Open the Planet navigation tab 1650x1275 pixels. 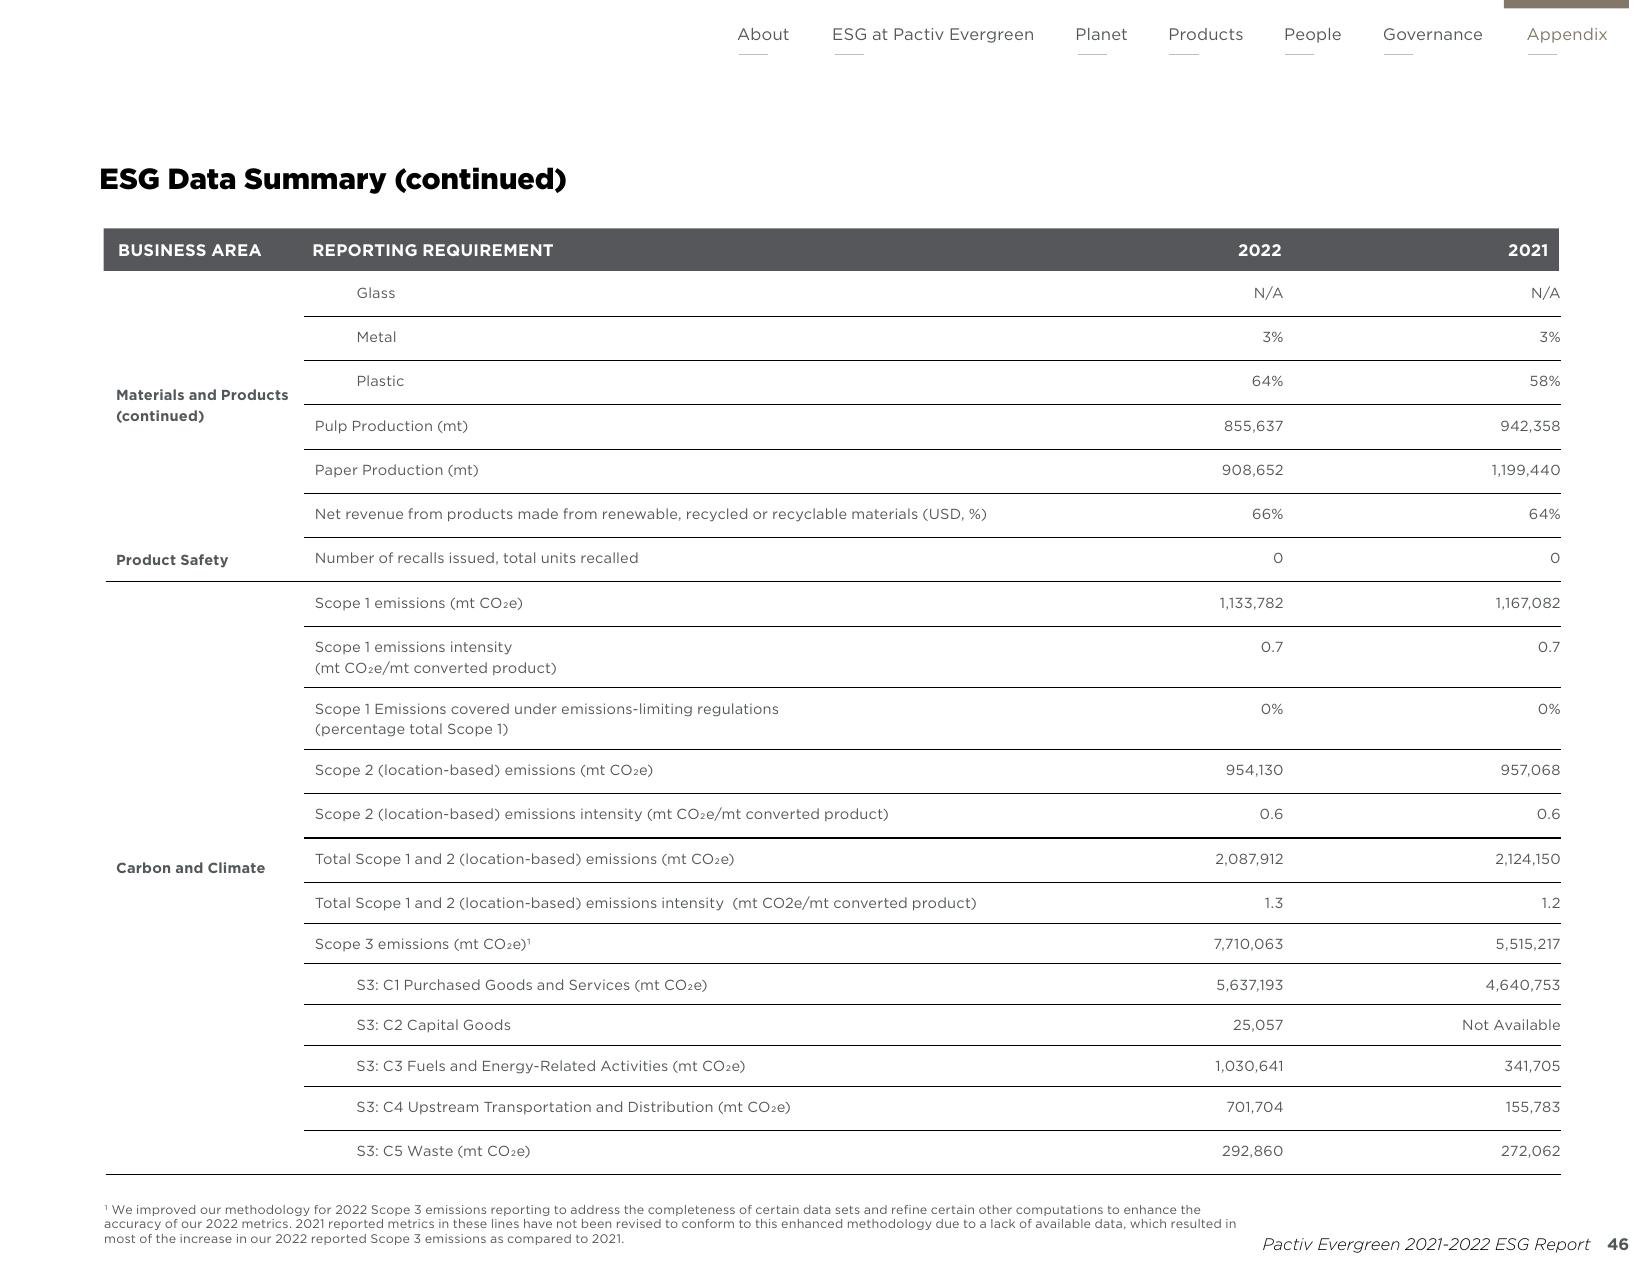pos(1101,35)
